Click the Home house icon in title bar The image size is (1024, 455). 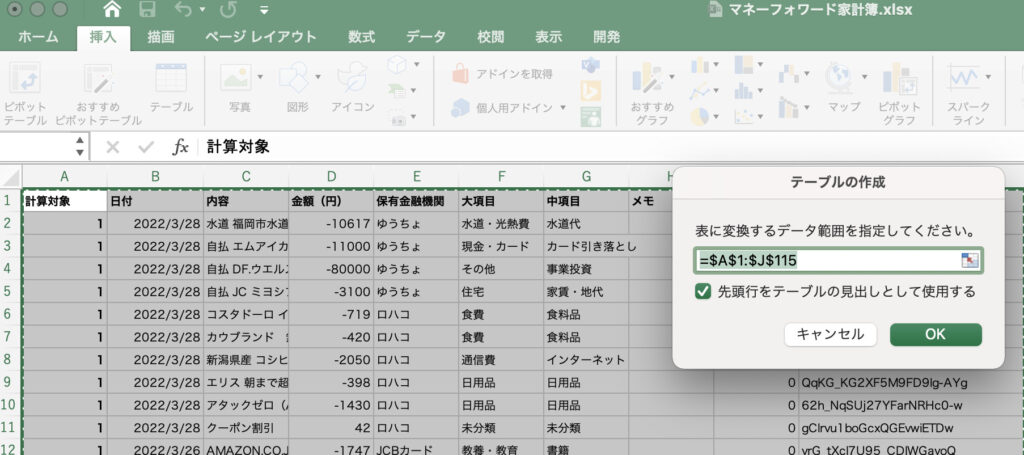click(112, 10)
